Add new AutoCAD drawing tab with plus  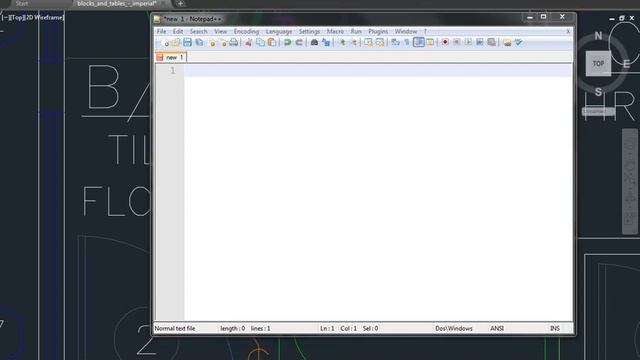coord(180,4)
